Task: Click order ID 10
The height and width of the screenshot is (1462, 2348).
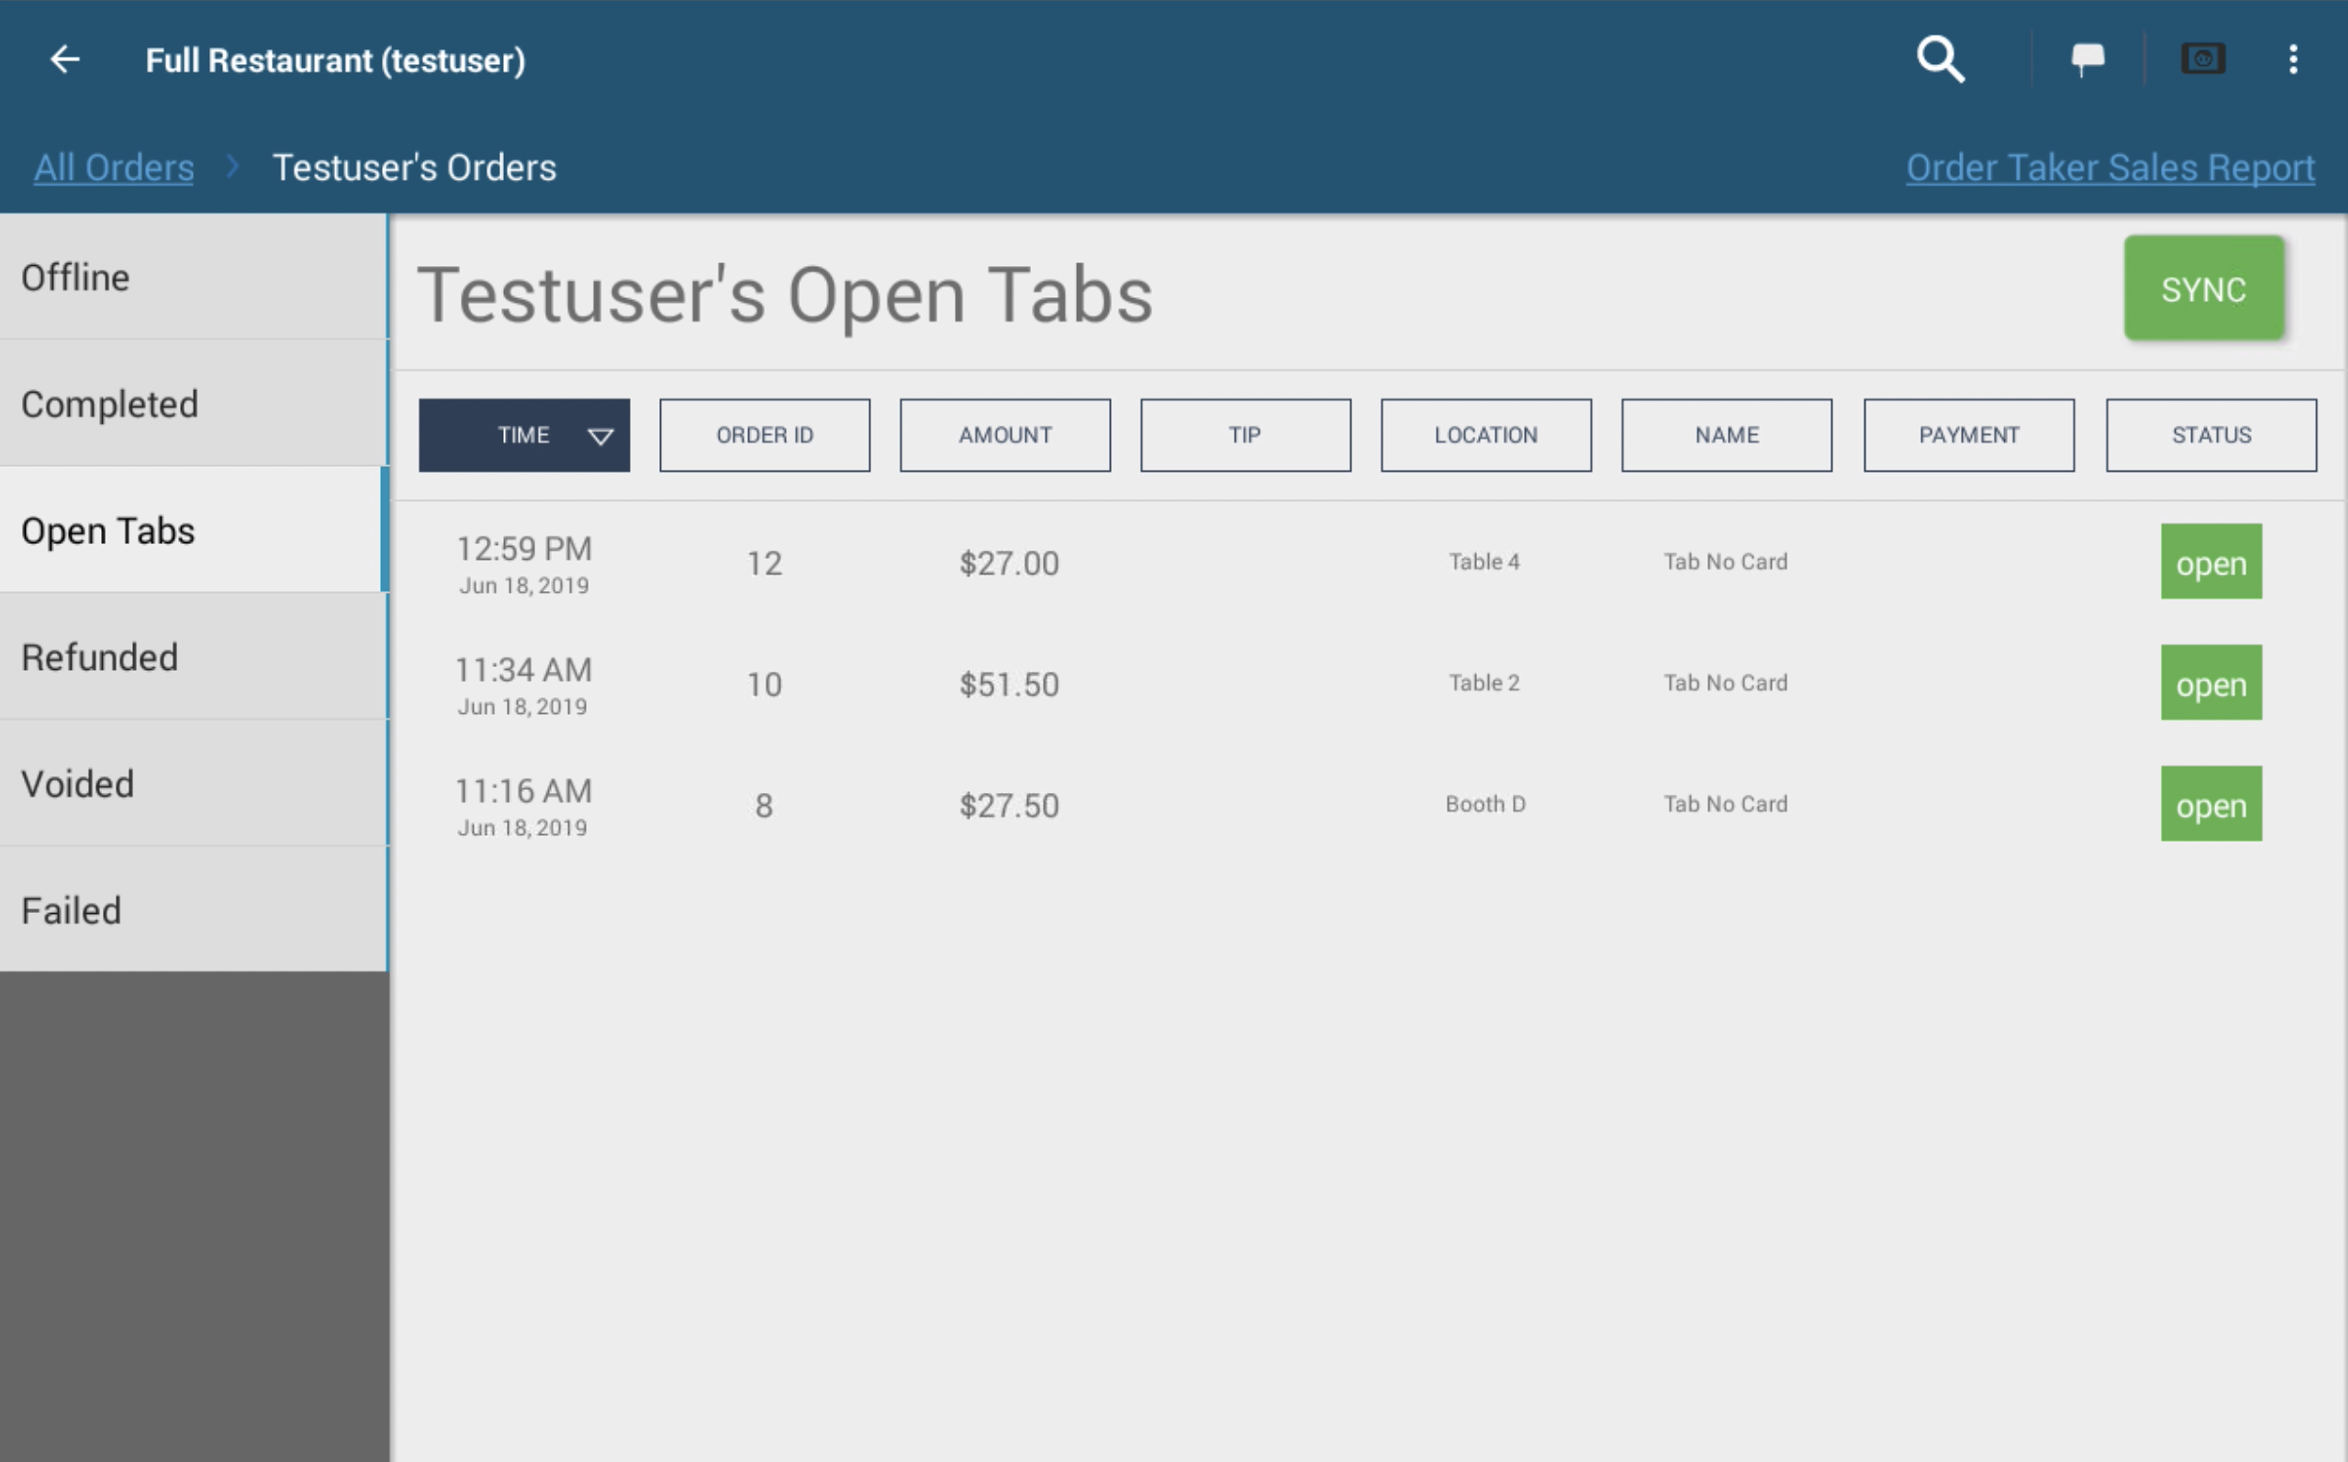Action: tap(764, 684)
